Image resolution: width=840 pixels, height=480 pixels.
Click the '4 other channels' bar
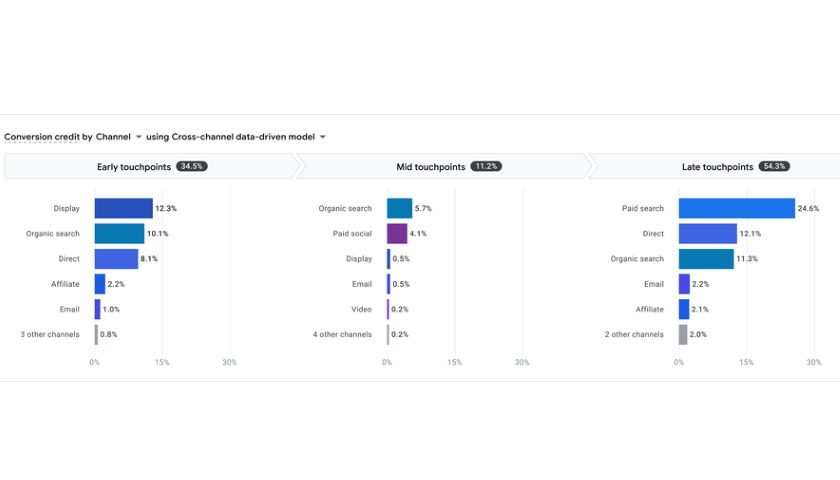[388, 334]
